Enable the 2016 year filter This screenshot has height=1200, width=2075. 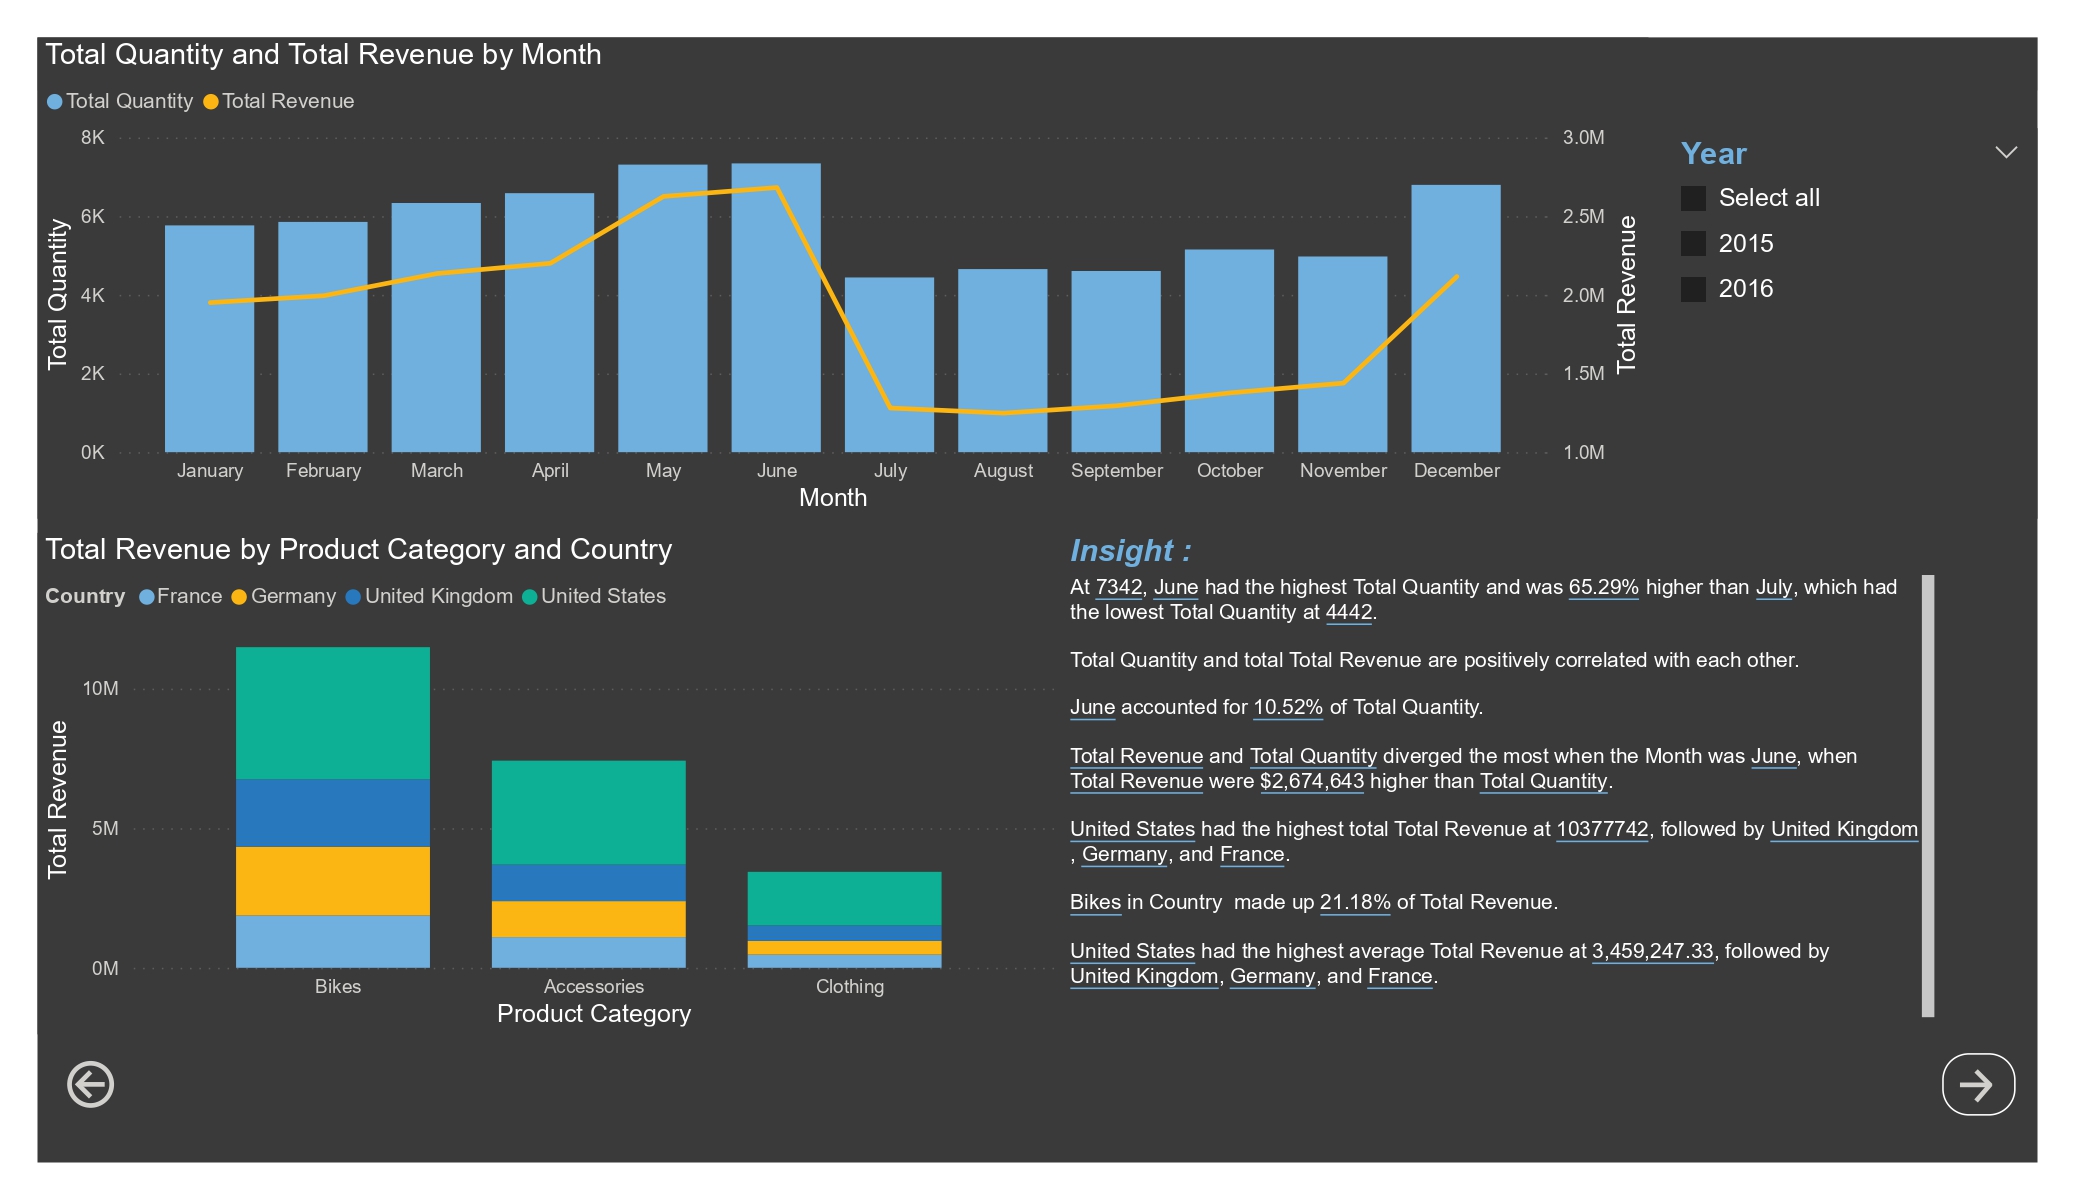pyautogui.click(x=1693, y=289)
